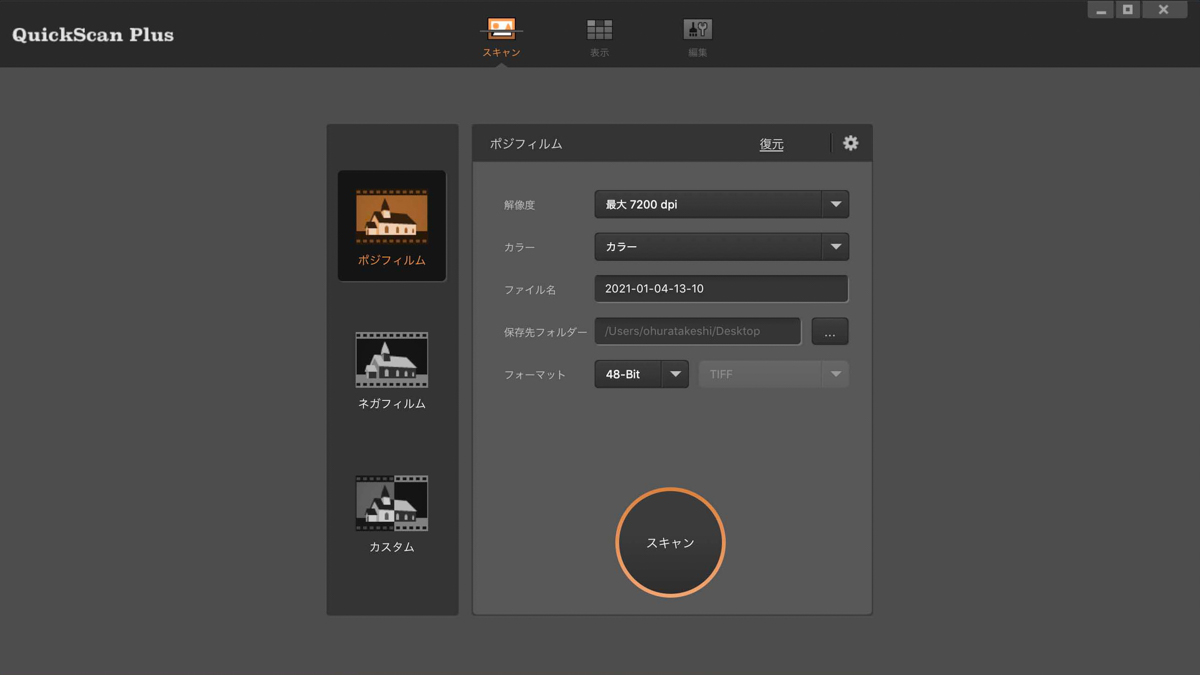The width and height of the screenshot is (1200, 675).
Task: Switch to the ネガフィルム negative film profile
Action: click(391, 360)
